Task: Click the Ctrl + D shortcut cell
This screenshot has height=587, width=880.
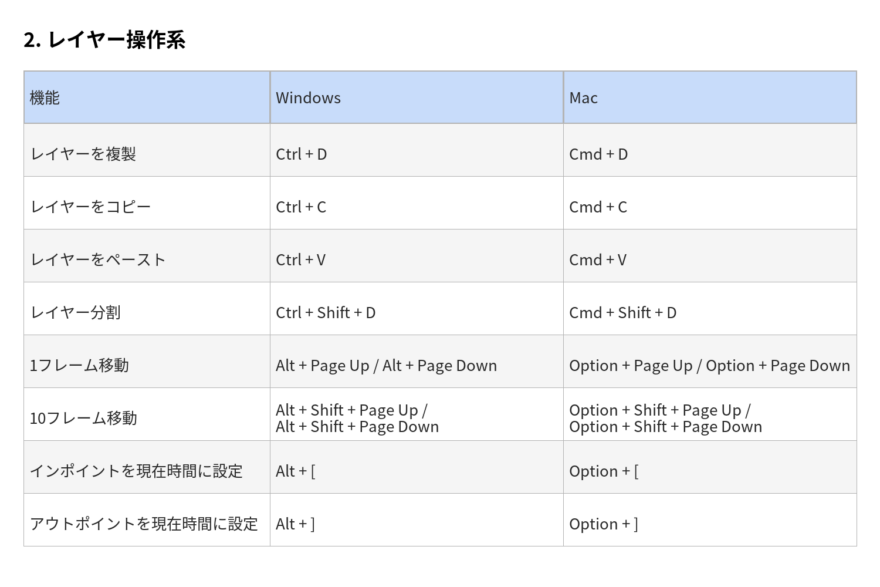Action: point(301,154)
